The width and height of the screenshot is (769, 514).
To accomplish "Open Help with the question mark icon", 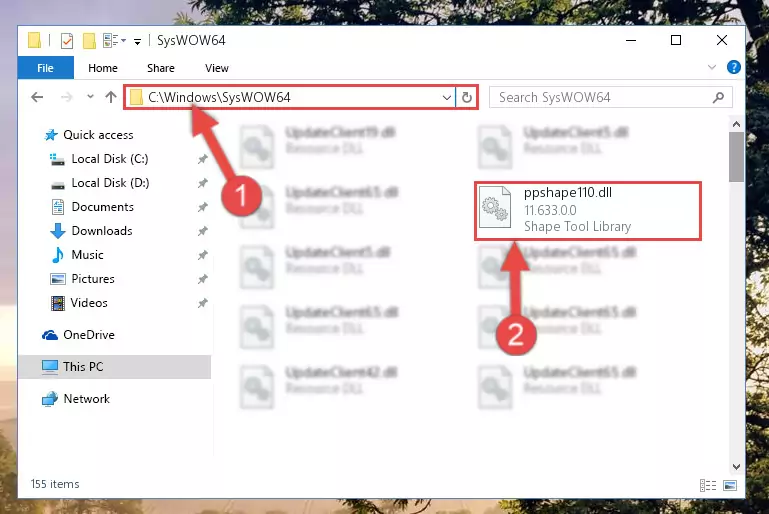I will coord(734,67).
